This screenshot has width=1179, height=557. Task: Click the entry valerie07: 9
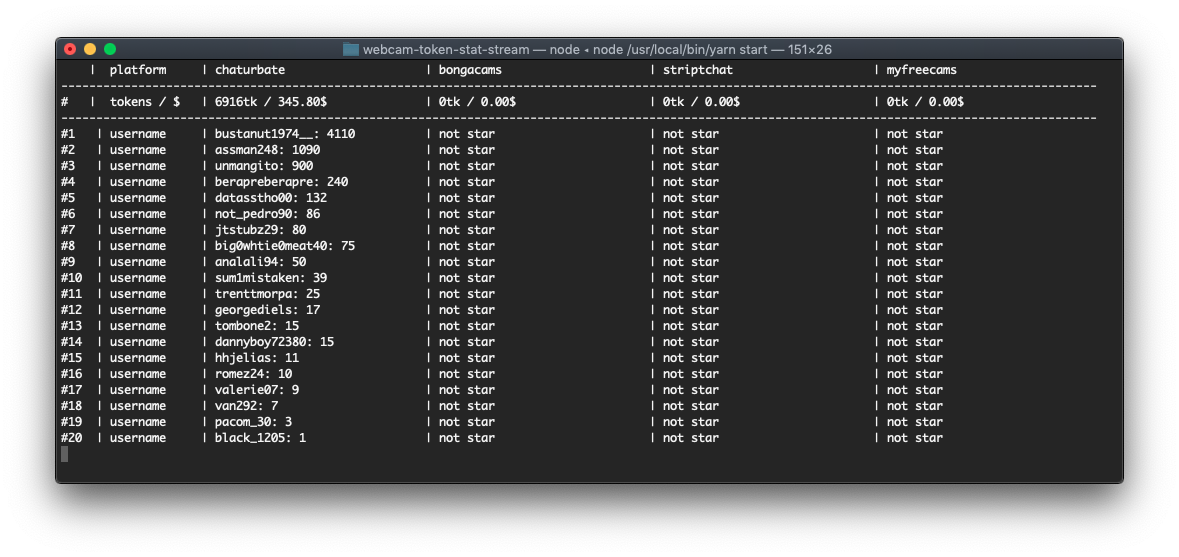256,389
